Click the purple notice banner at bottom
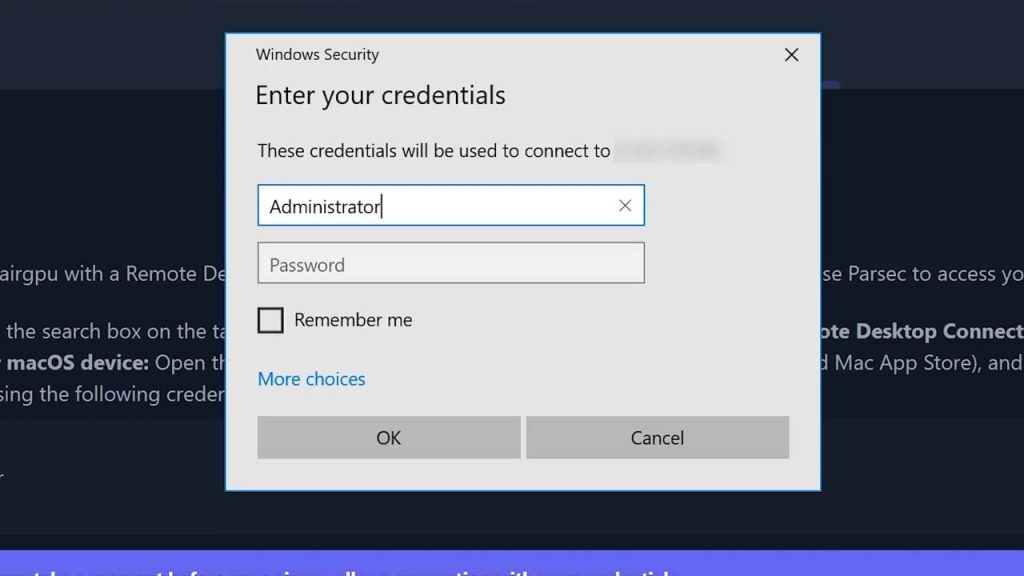Viewport: 1024px width, 576px height. coord(512,563)
